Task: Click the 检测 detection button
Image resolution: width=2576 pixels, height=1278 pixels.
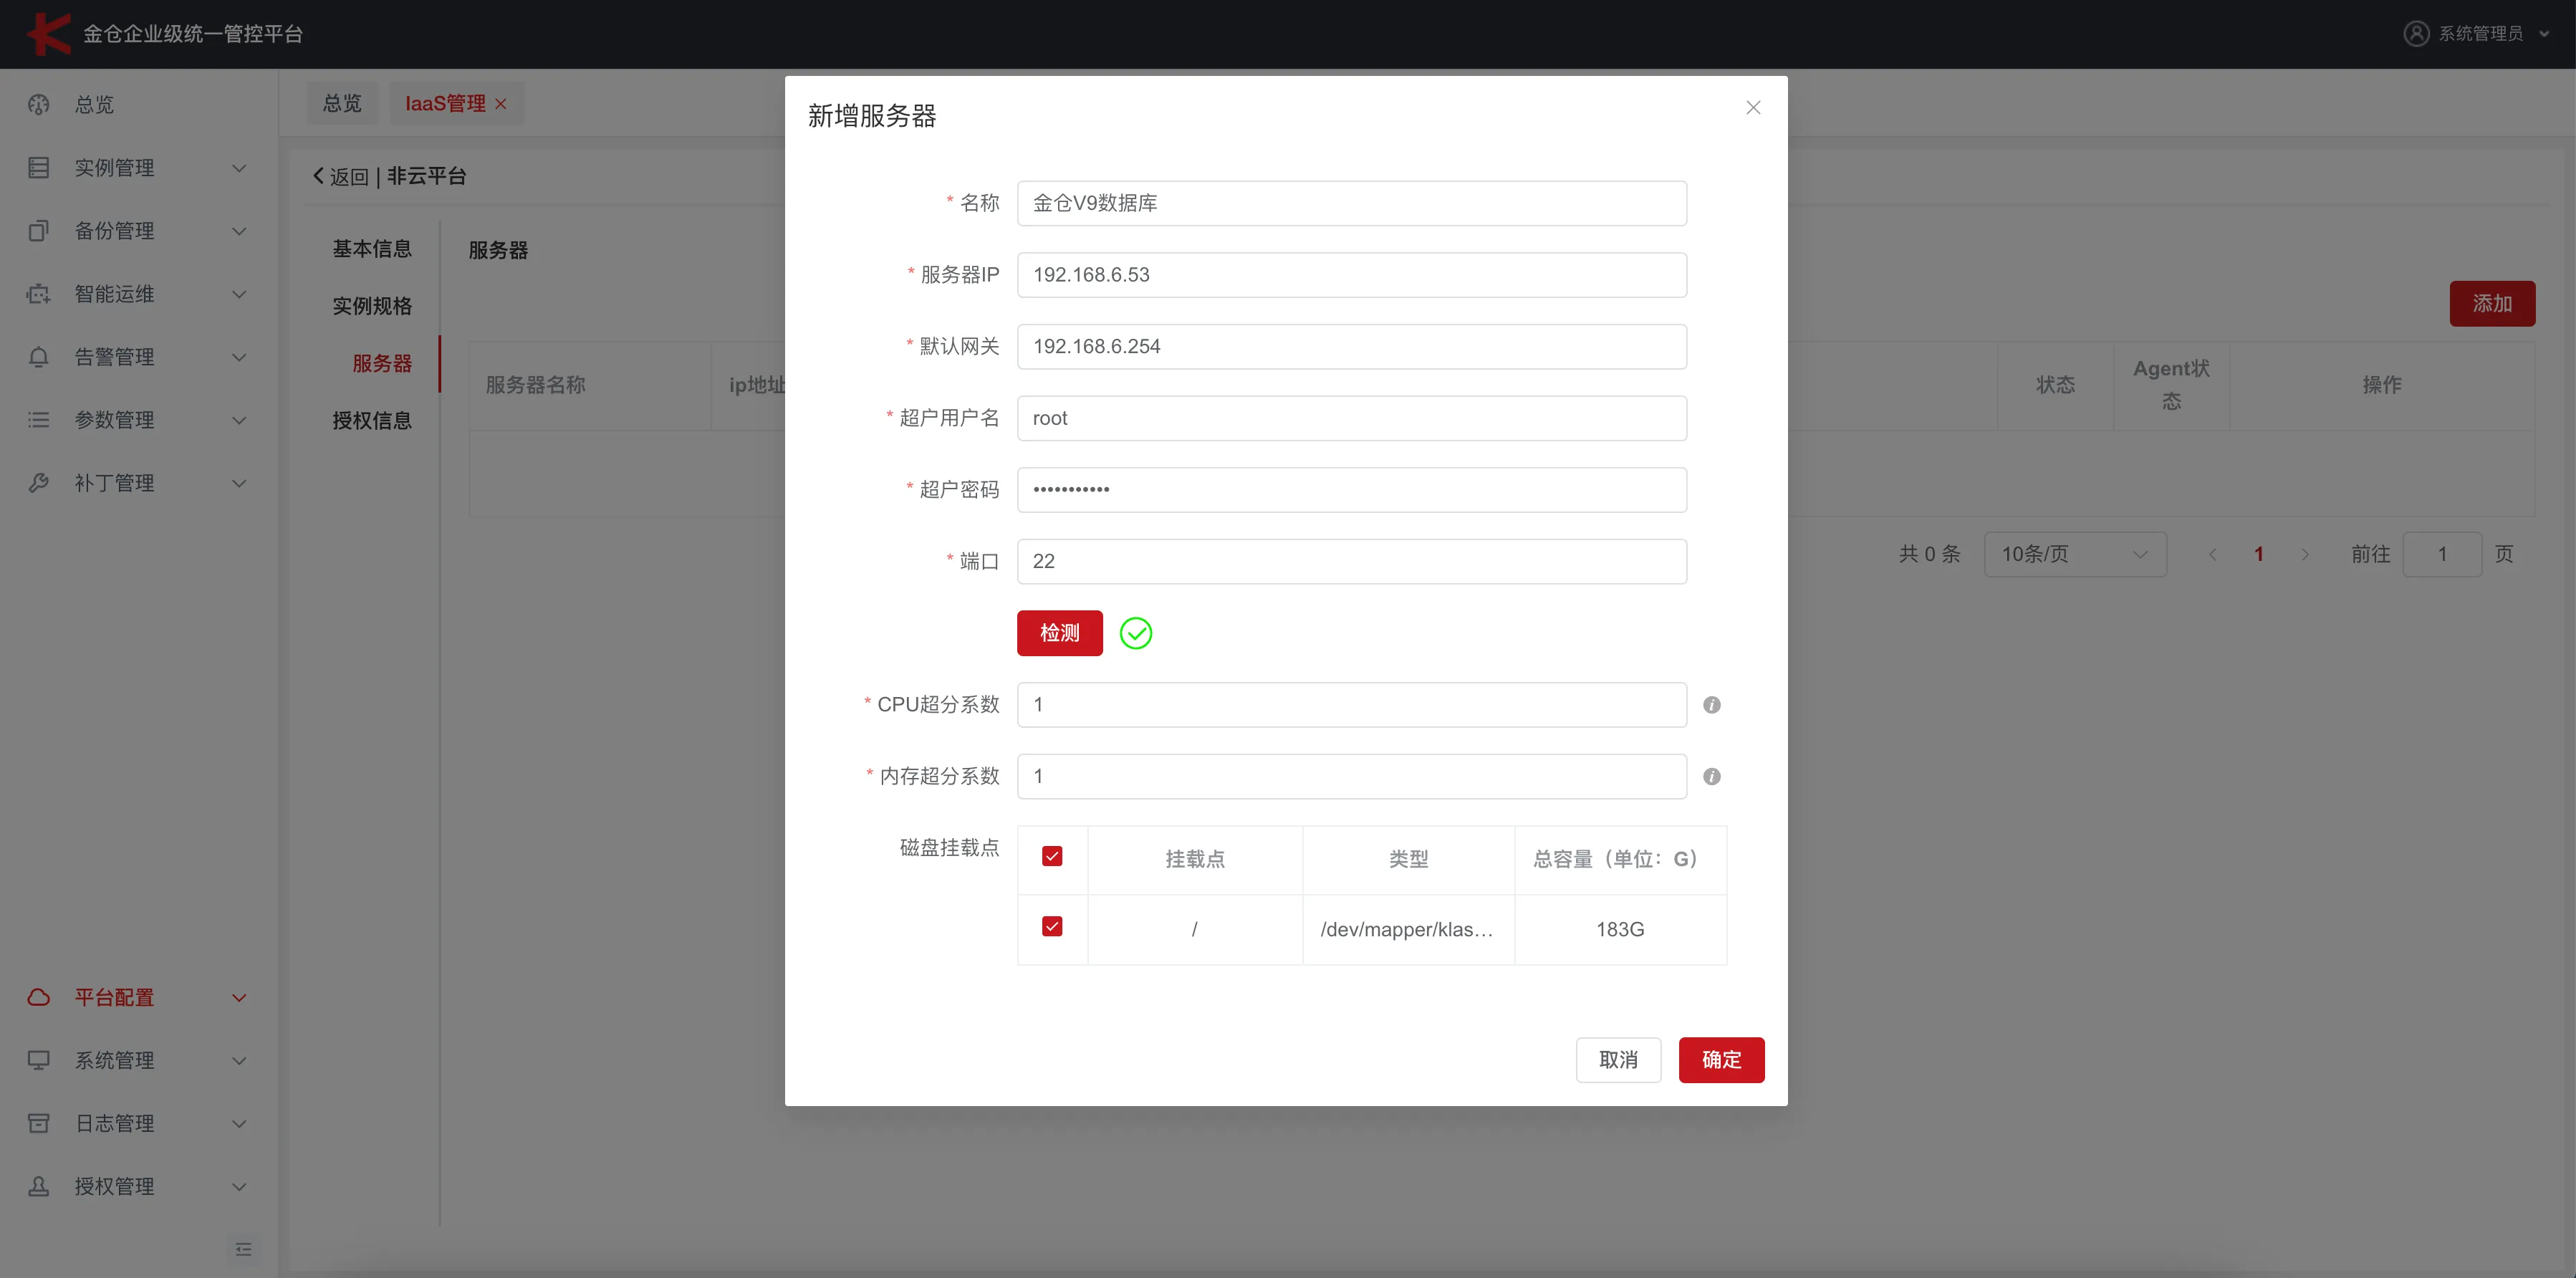Action: pyautogui.click(x=1059, y=633)
